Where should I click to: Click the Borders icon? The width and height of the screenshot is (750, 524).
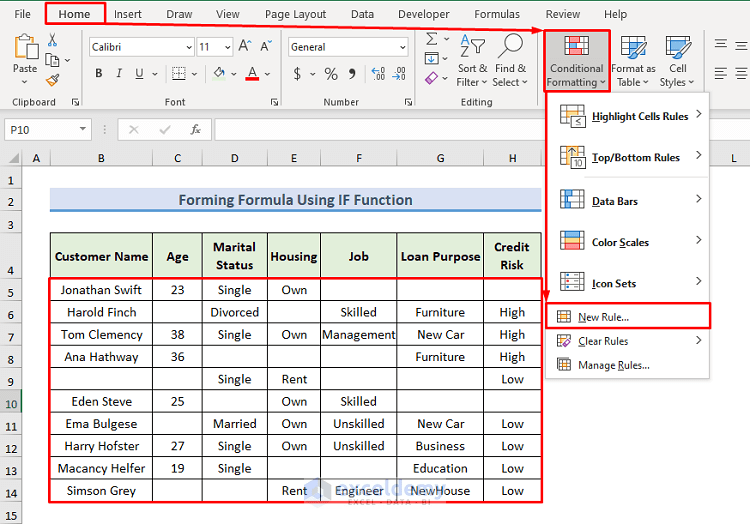tap(179, 74)
